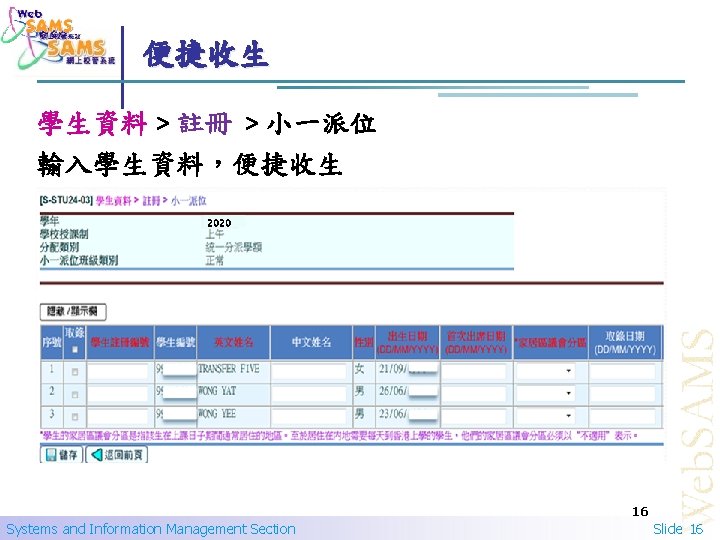Screen dimensions: 720x540
Task: Click the 出生日期 column header
Action: (407, 343)
